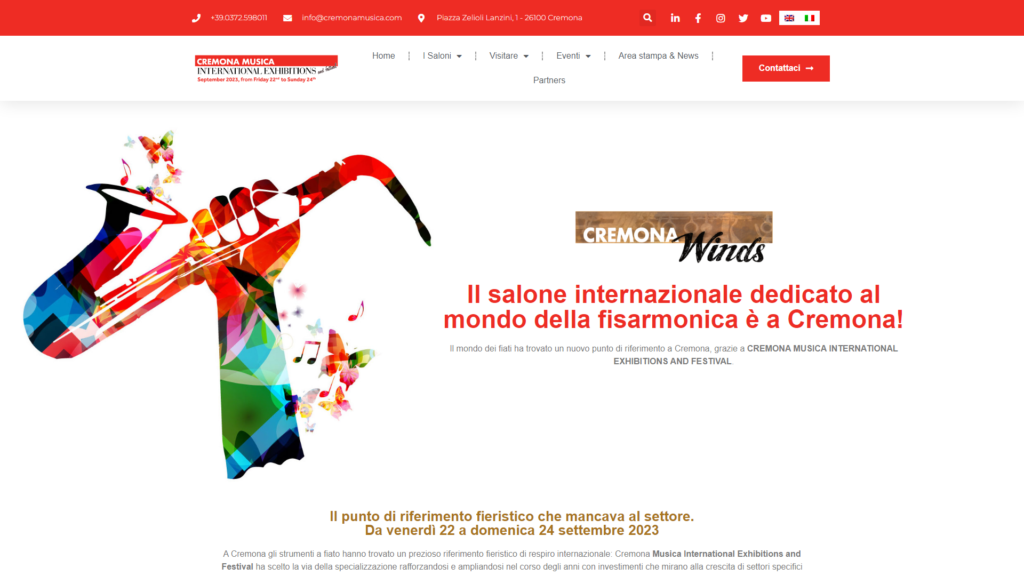Open the search magnifier icon

coord(647,18)
